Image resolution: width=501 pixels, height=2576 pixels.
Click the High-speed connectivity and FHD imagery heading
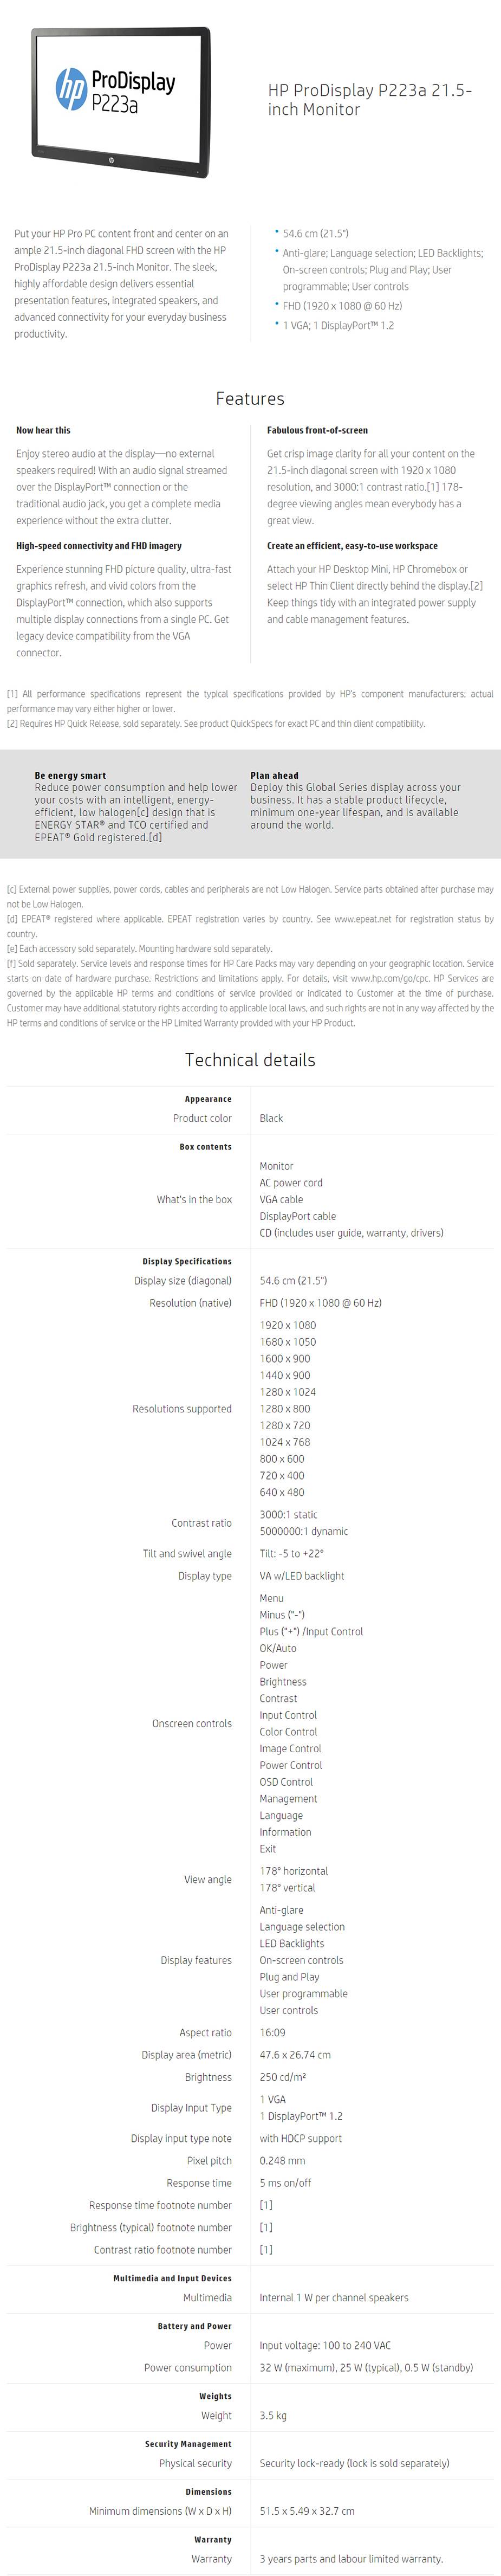pyautogui.click(x=99, y=546)
